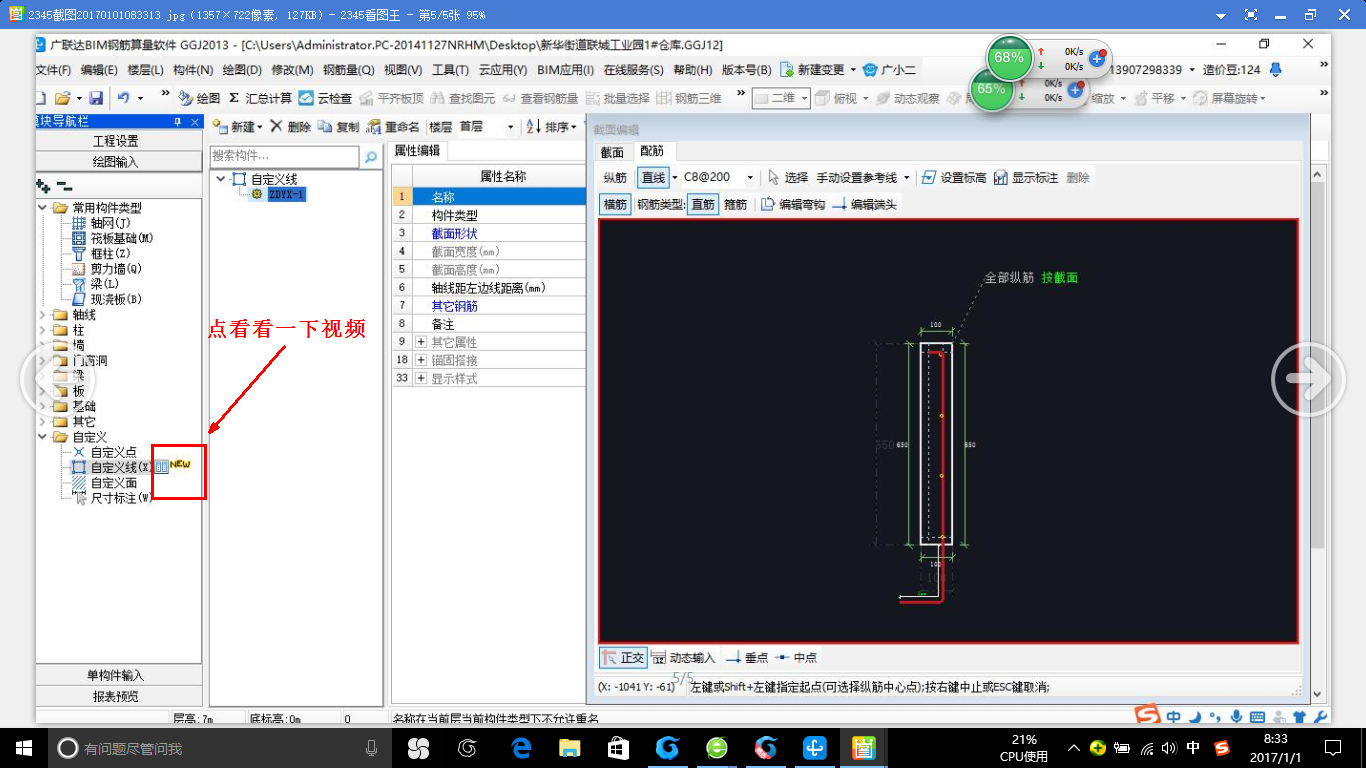
Task: Expand the 基础 folder node
Action: point(43,406)
